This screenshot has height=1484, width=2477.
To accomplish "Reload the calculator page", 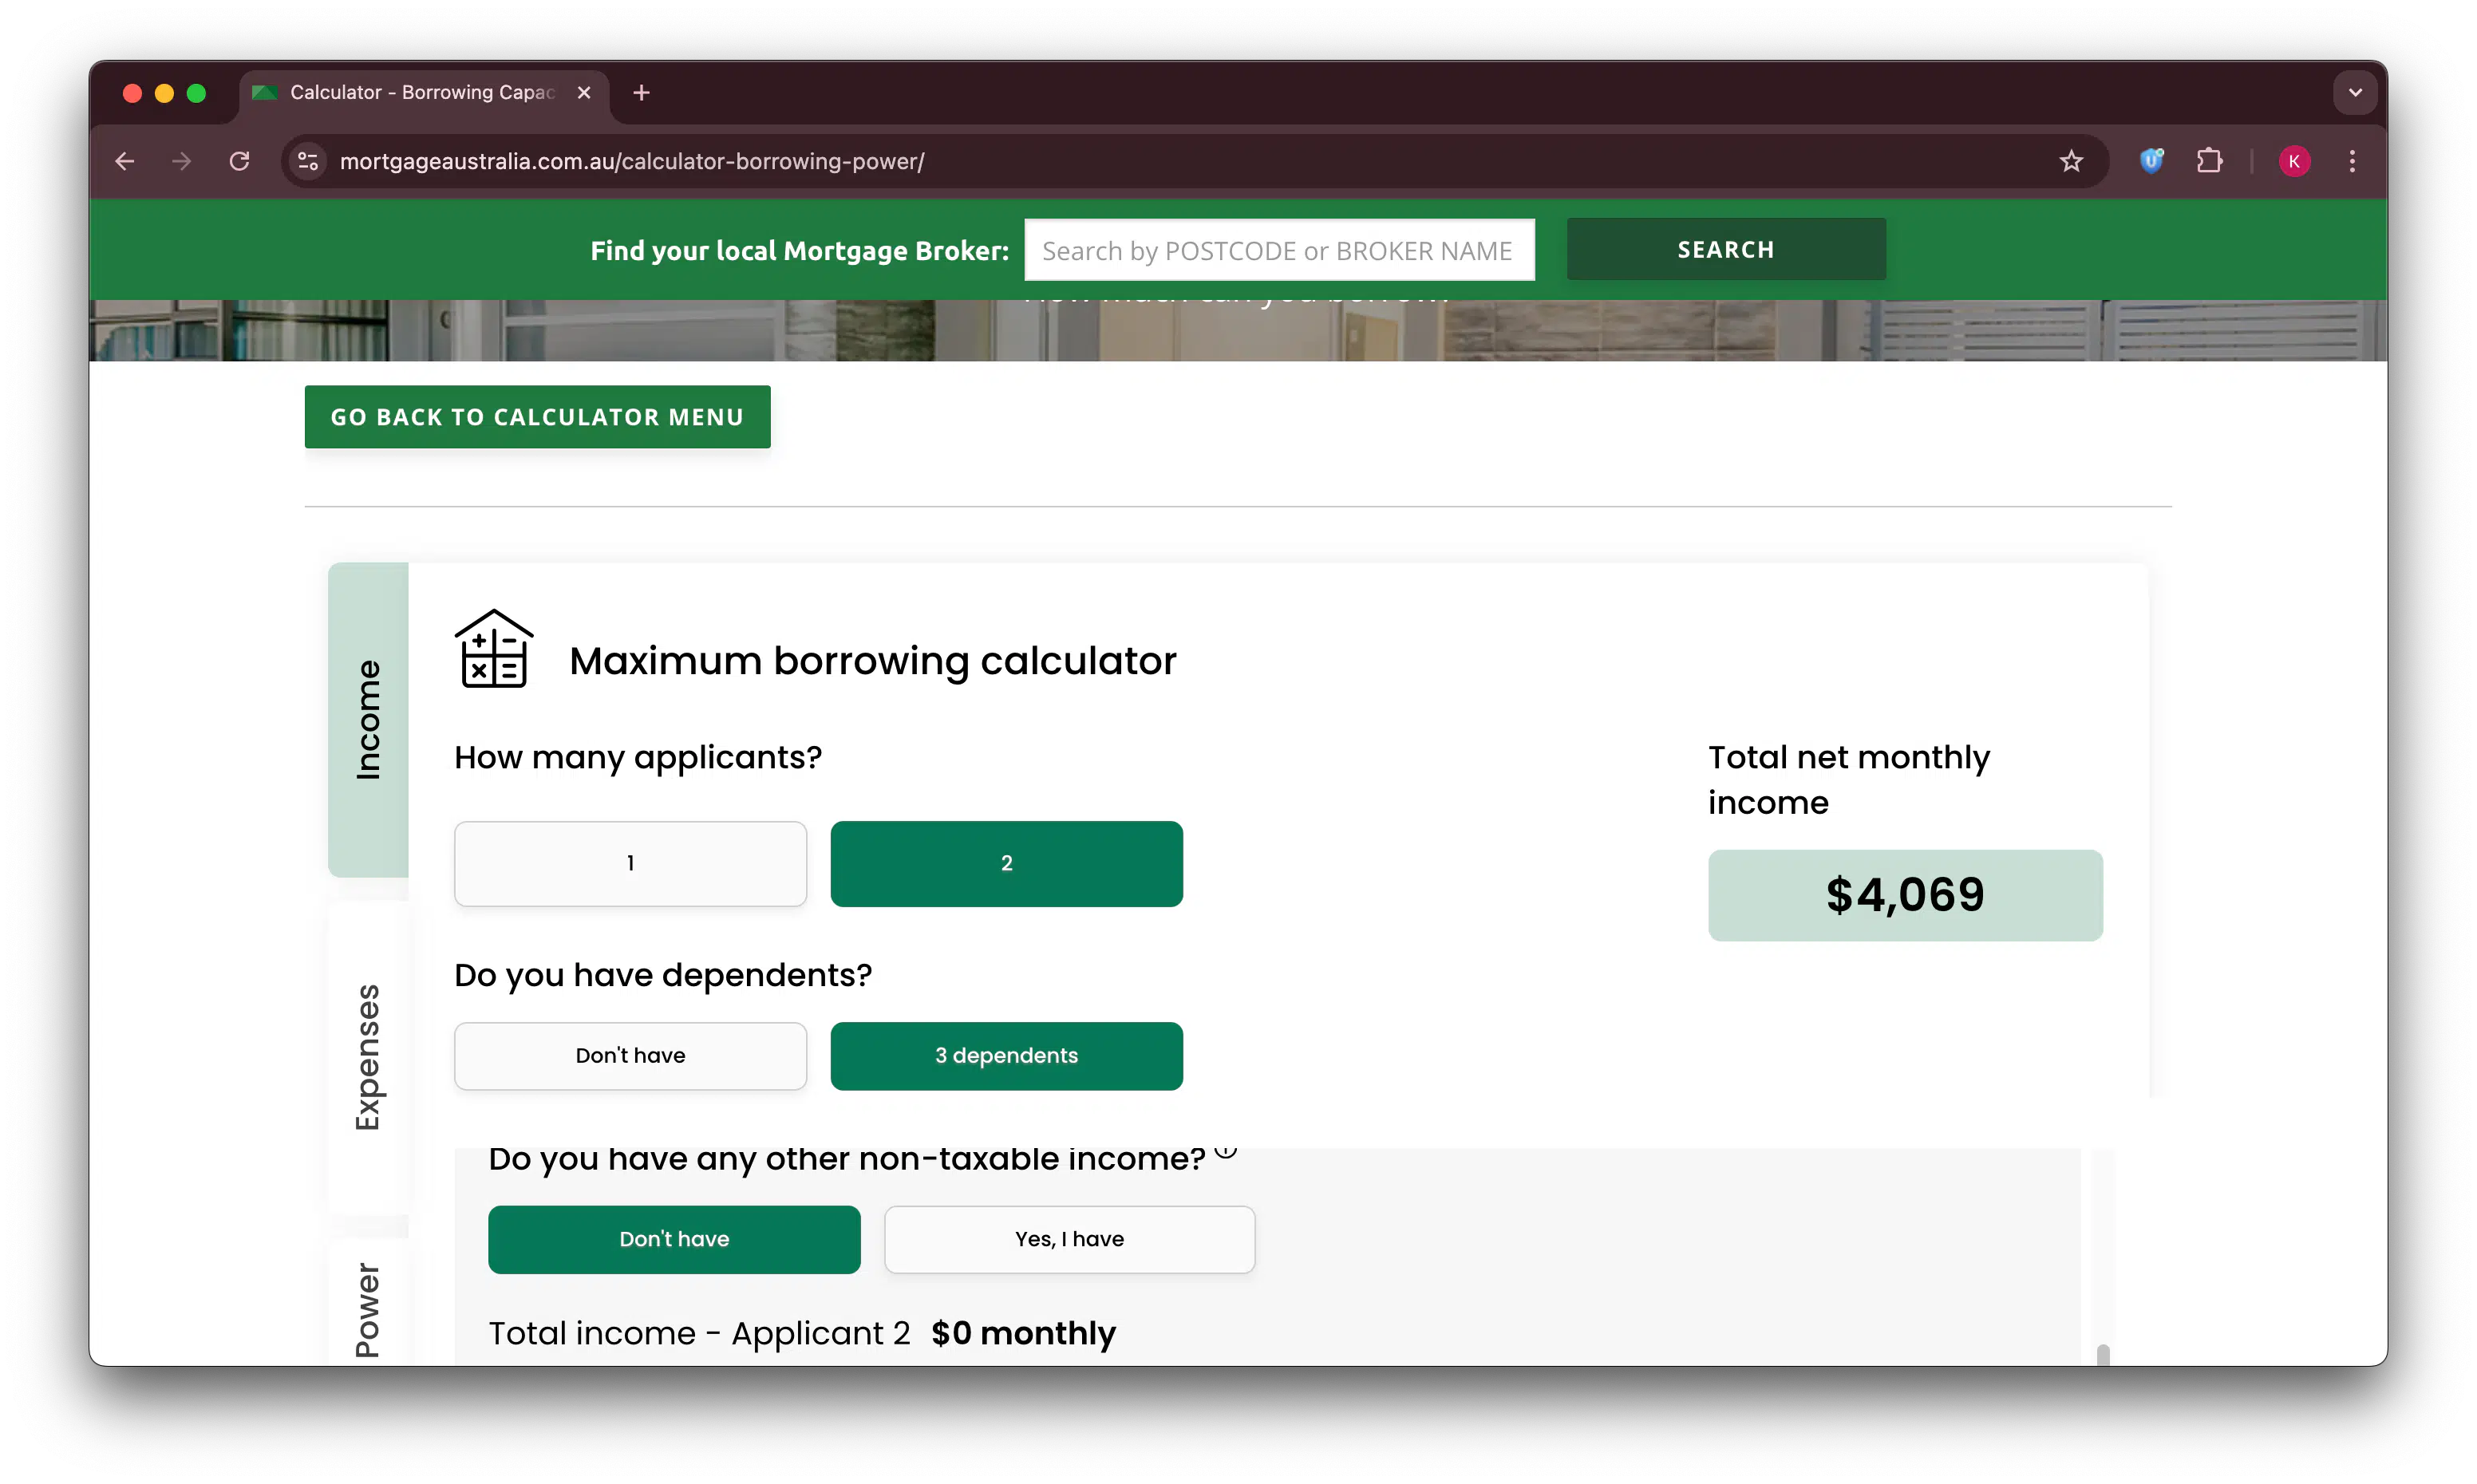I will pos(239,161).
